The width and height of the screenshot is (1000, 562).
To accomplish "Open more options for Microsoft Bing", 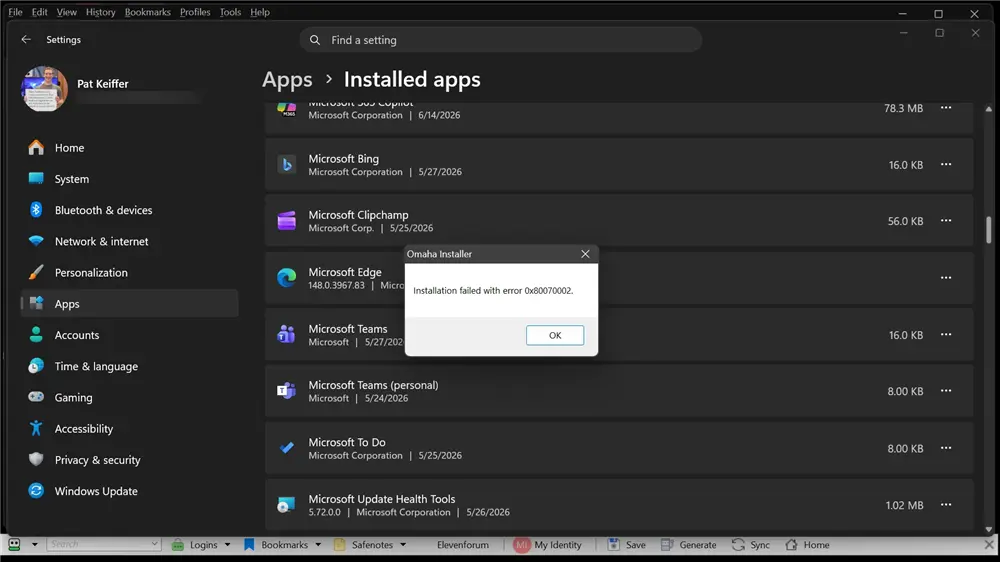I will pos(946,165).
